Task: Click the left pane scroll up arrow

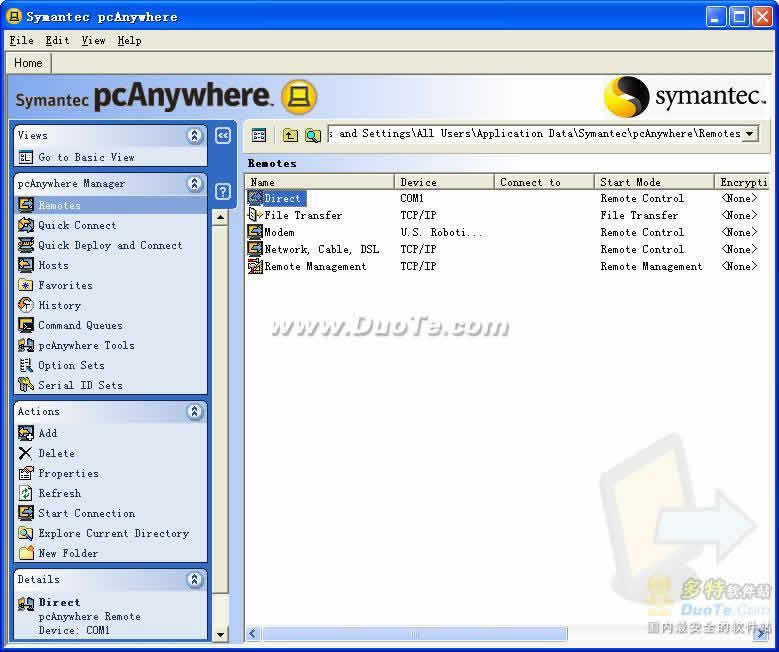Action: (x=220, y=217)
